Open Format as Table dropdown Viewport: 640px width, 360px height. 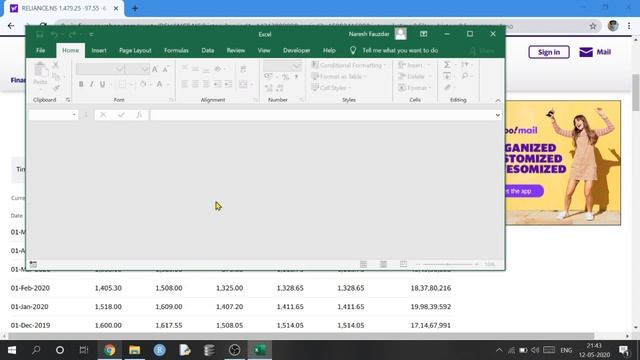coord(339,76)
